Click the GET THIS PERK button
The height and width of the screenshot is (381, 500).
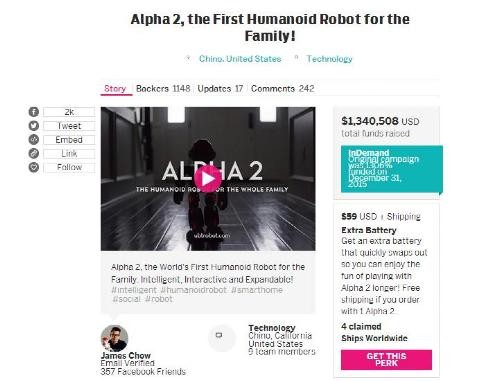click(386, 360)
